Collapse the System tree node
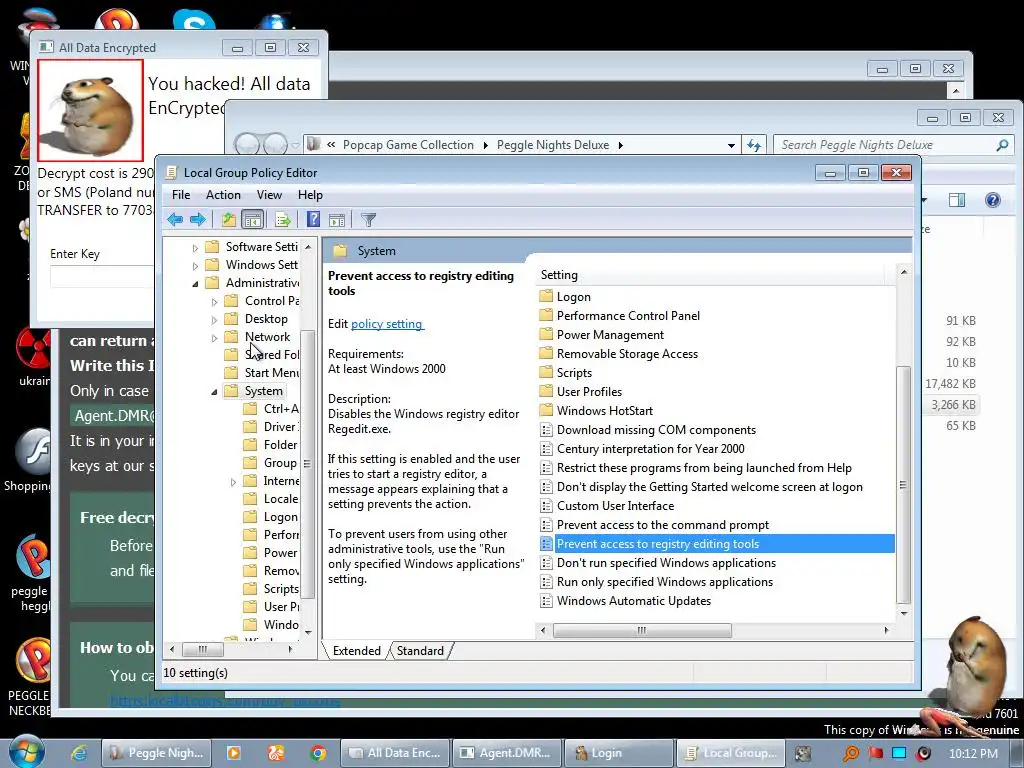Screen dimensions: 1024x768 click(214, 392)
